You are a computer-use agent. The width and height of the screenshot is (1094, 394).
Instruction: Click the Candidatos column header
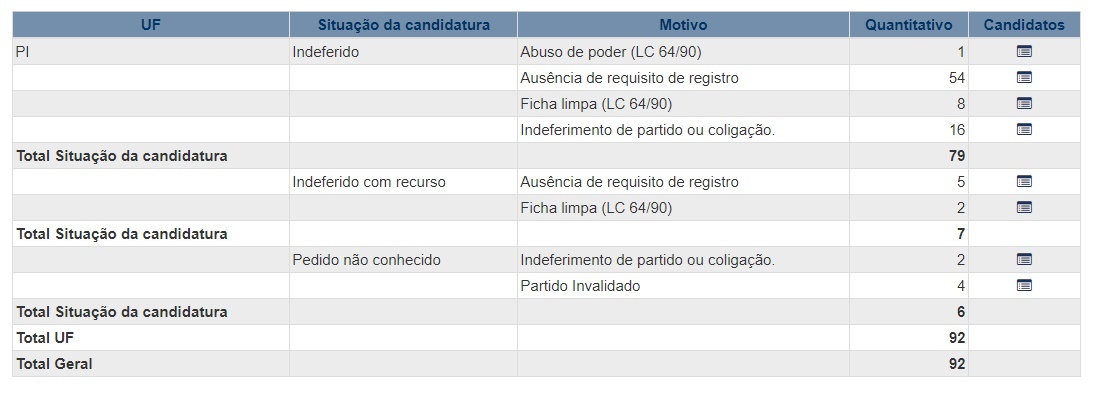coord(1024,25)
